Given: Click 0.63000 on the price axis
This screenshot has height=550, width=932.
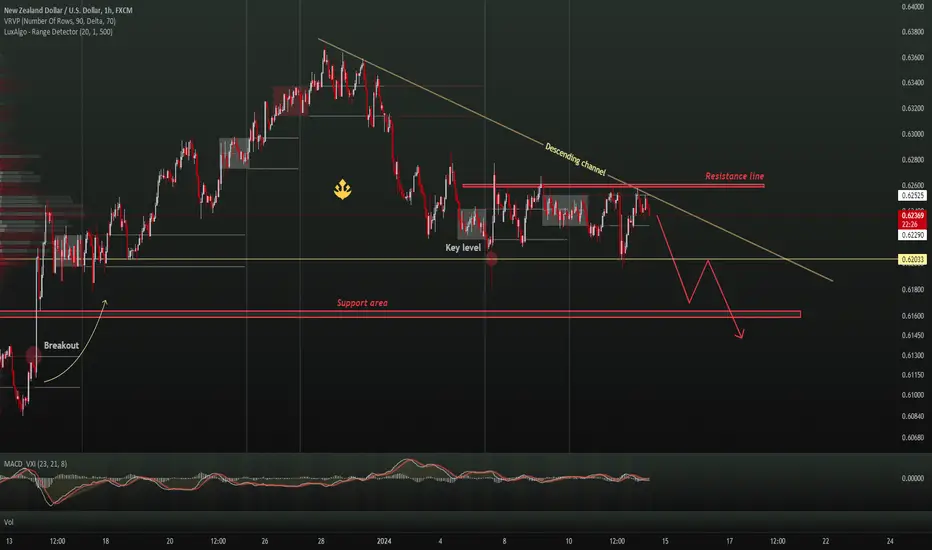Looking at the screenshot, I should pyautogui.click(x=913, y=134).
